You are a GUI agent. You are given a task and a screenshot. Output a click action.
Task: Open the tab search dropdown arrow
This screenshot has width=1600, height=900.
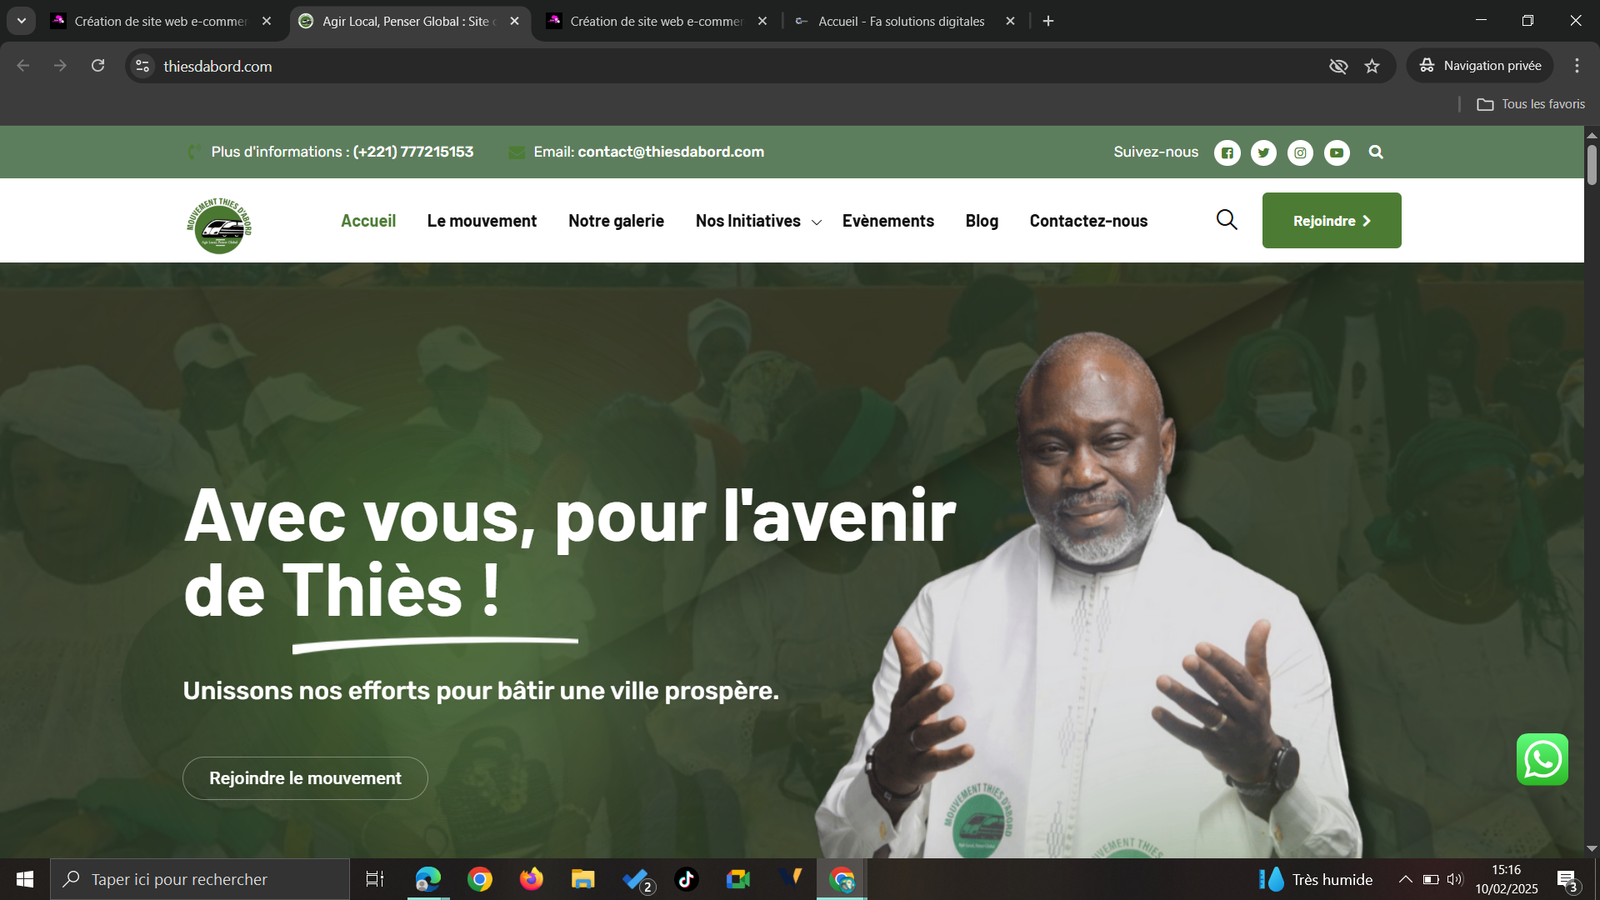(21, 21)
